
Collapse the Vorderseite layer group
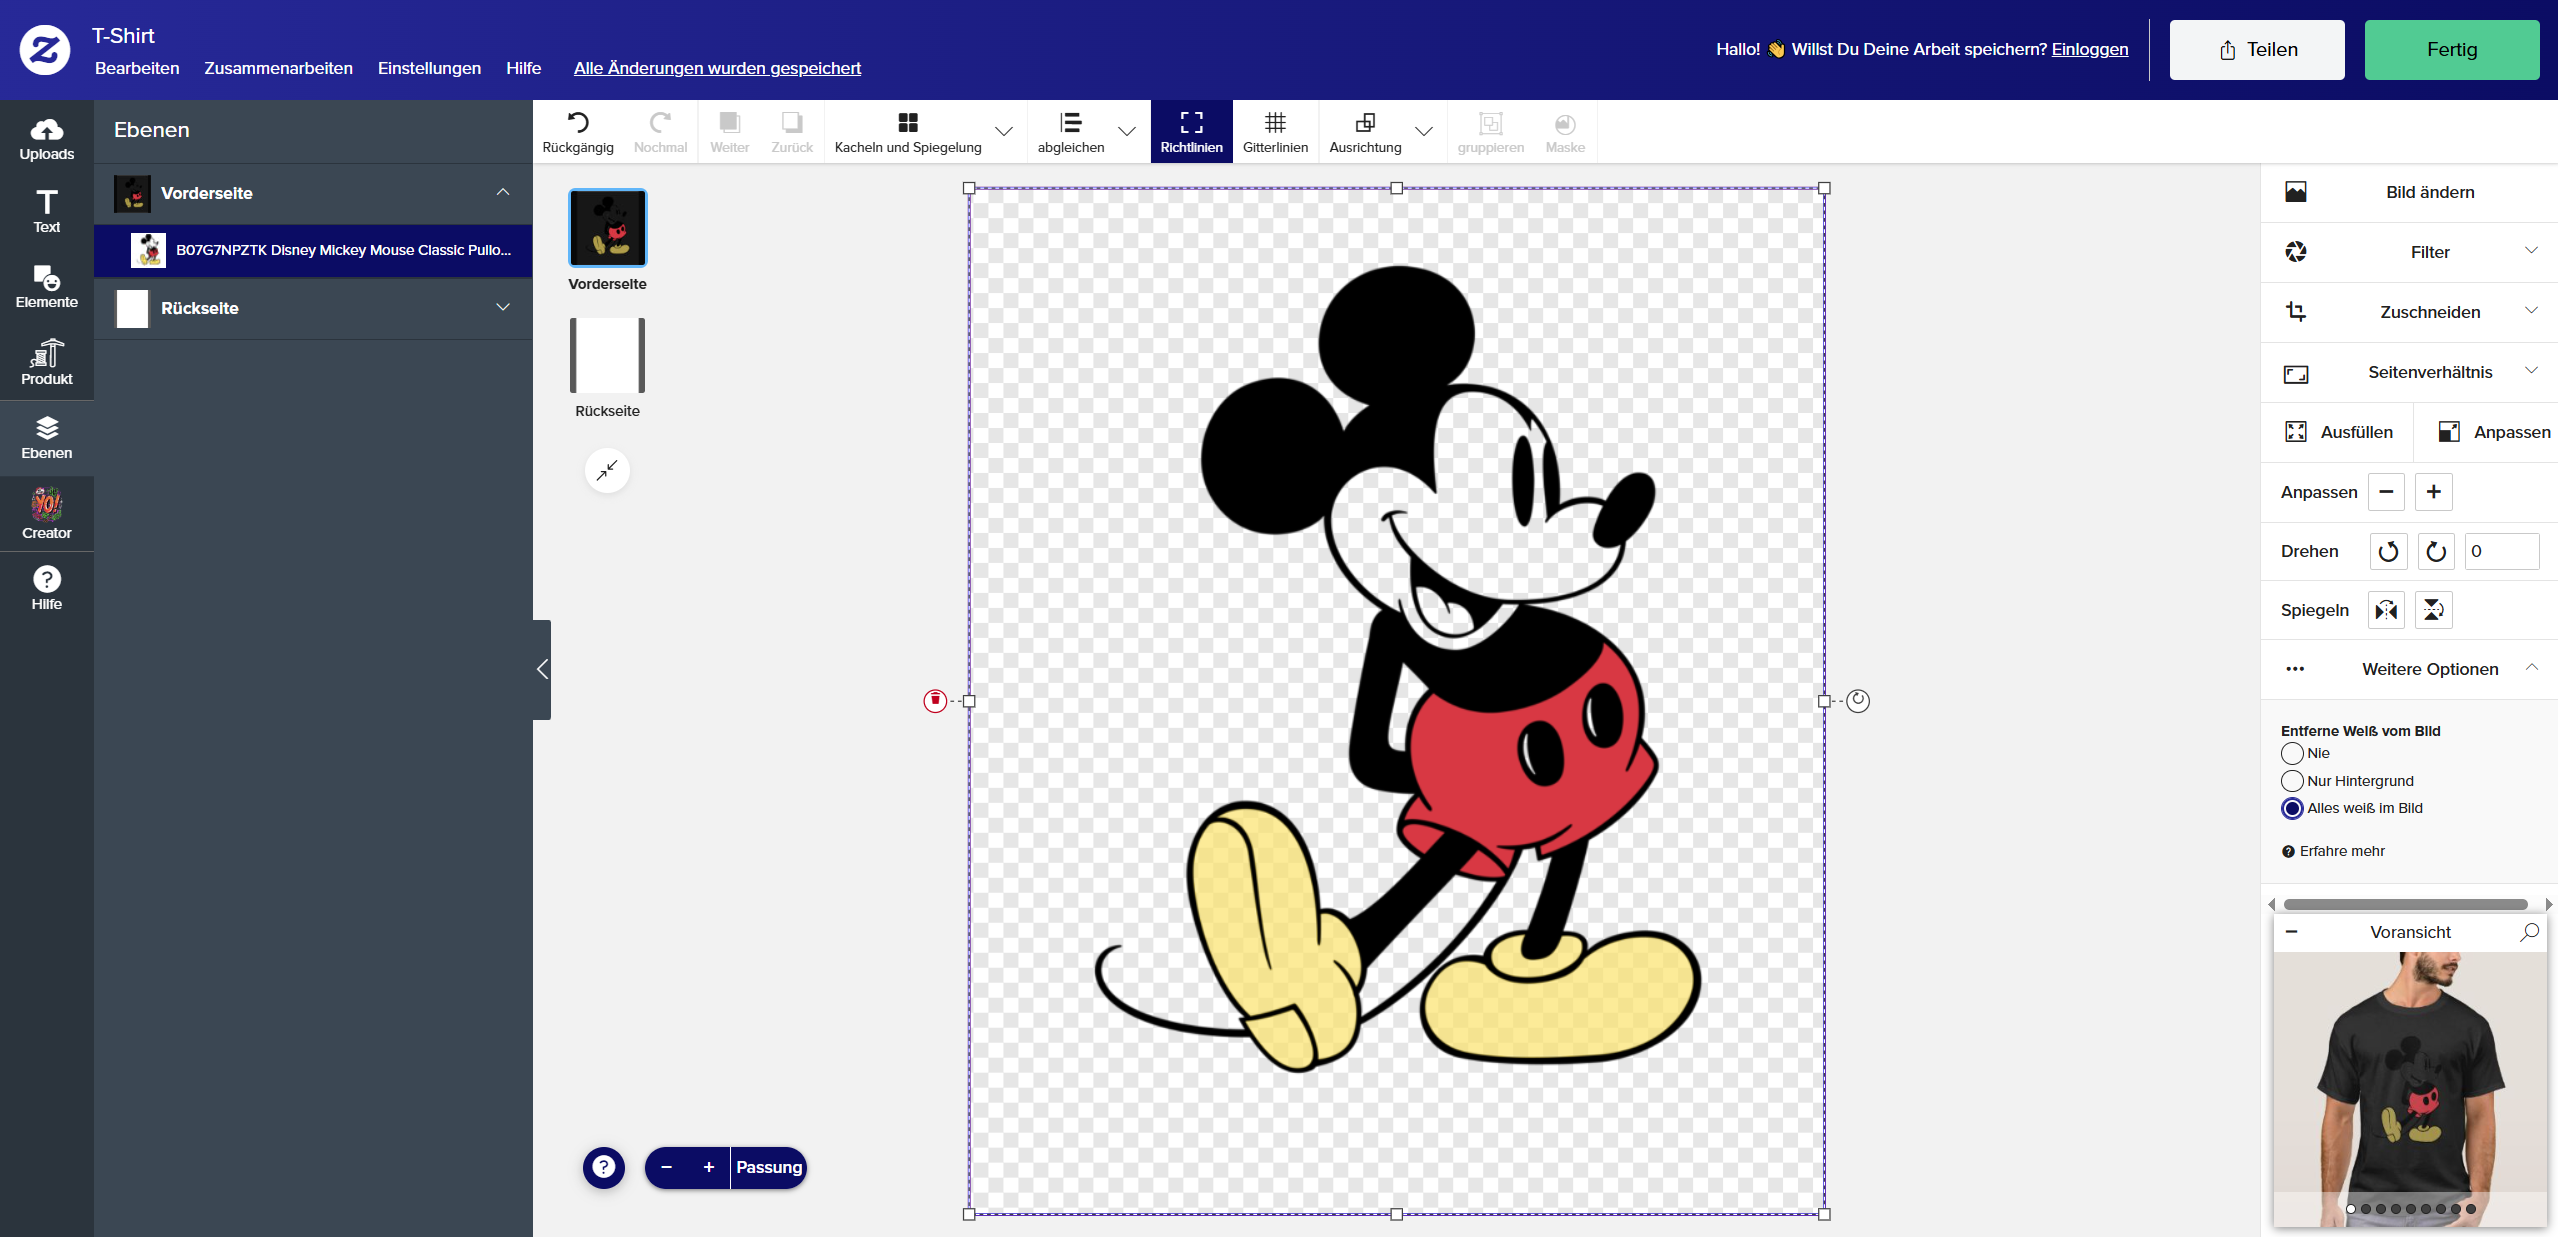(x=503, y=192)
